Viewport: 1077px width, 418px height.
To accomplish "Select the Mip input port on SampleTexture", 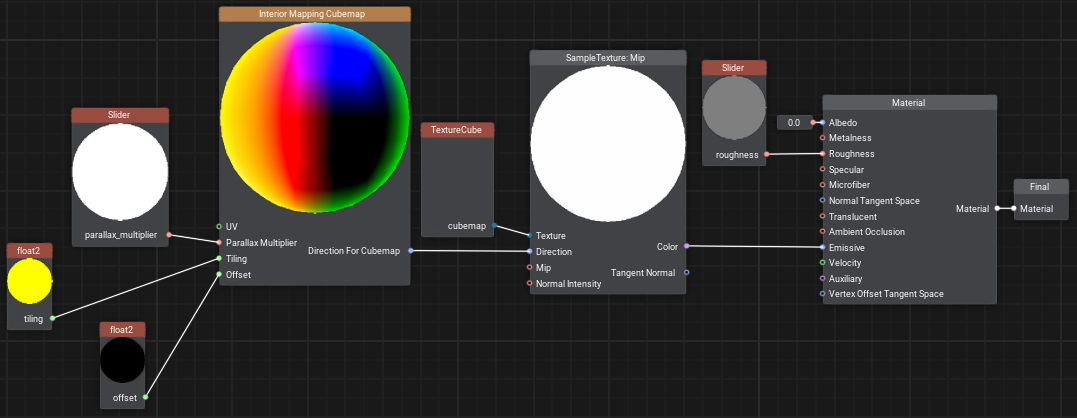I will (530, 268).
